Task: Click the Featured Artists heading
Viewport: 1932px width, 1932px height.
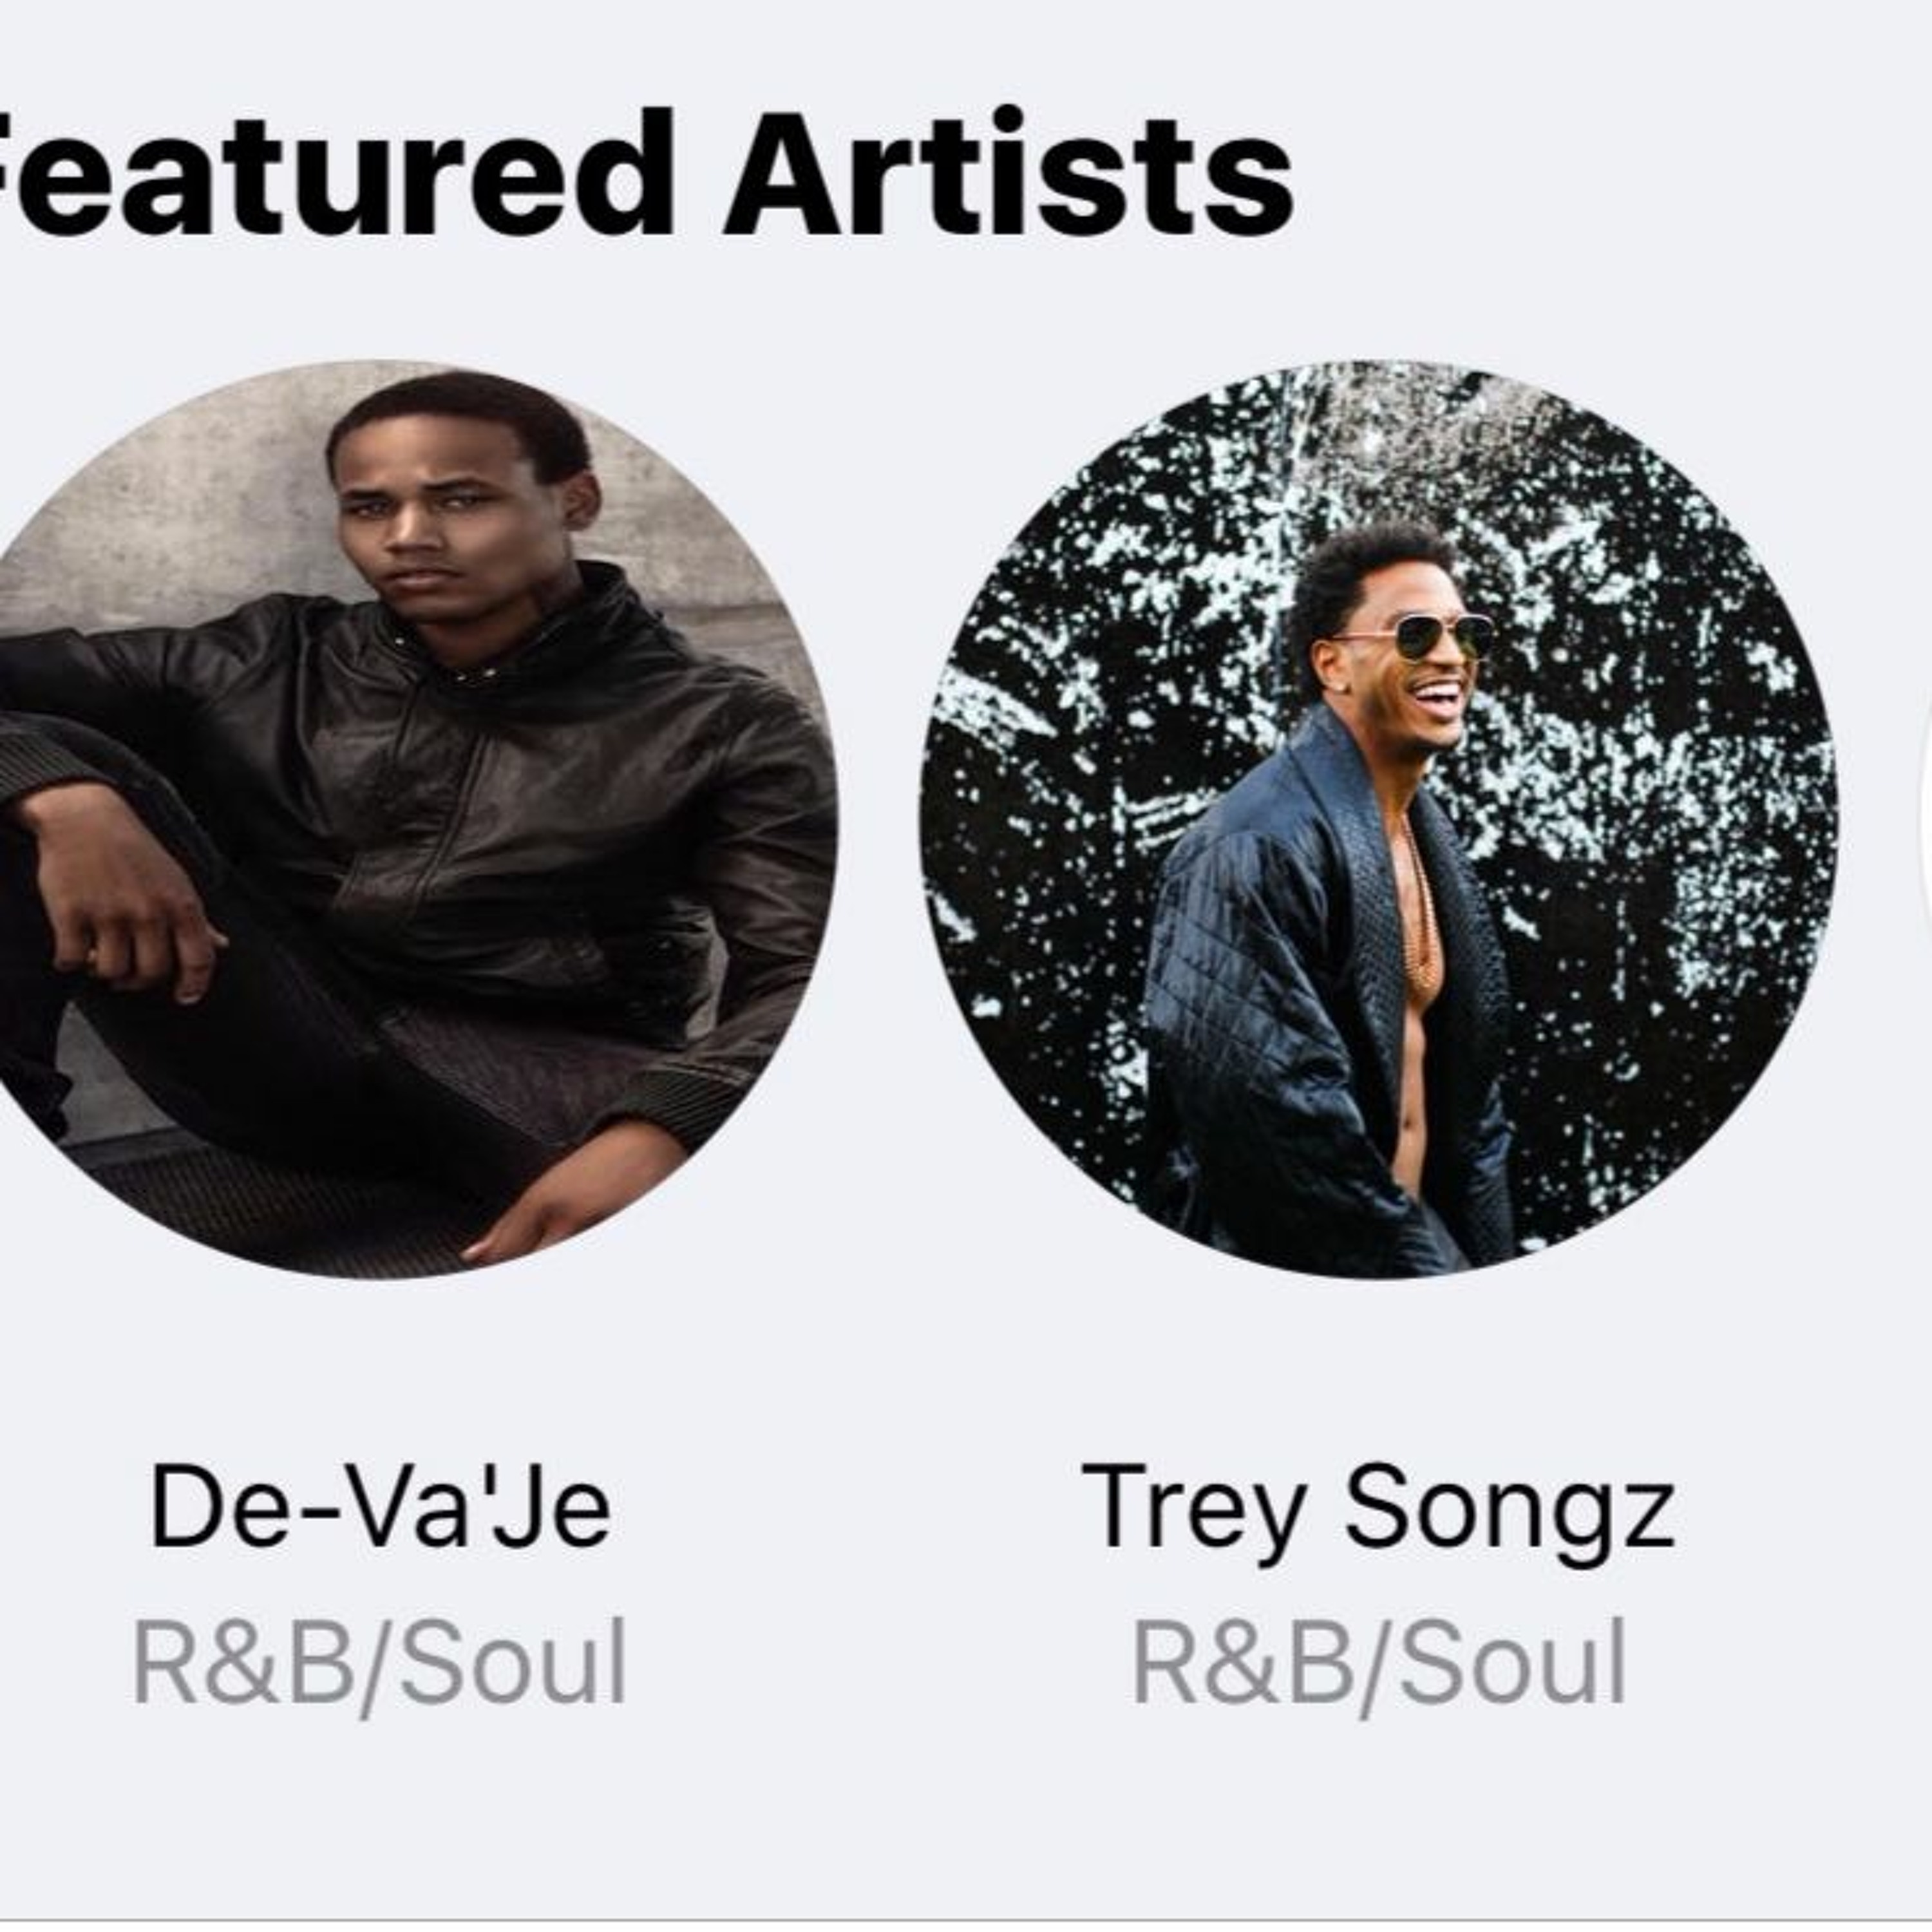Action: point(640,175)
